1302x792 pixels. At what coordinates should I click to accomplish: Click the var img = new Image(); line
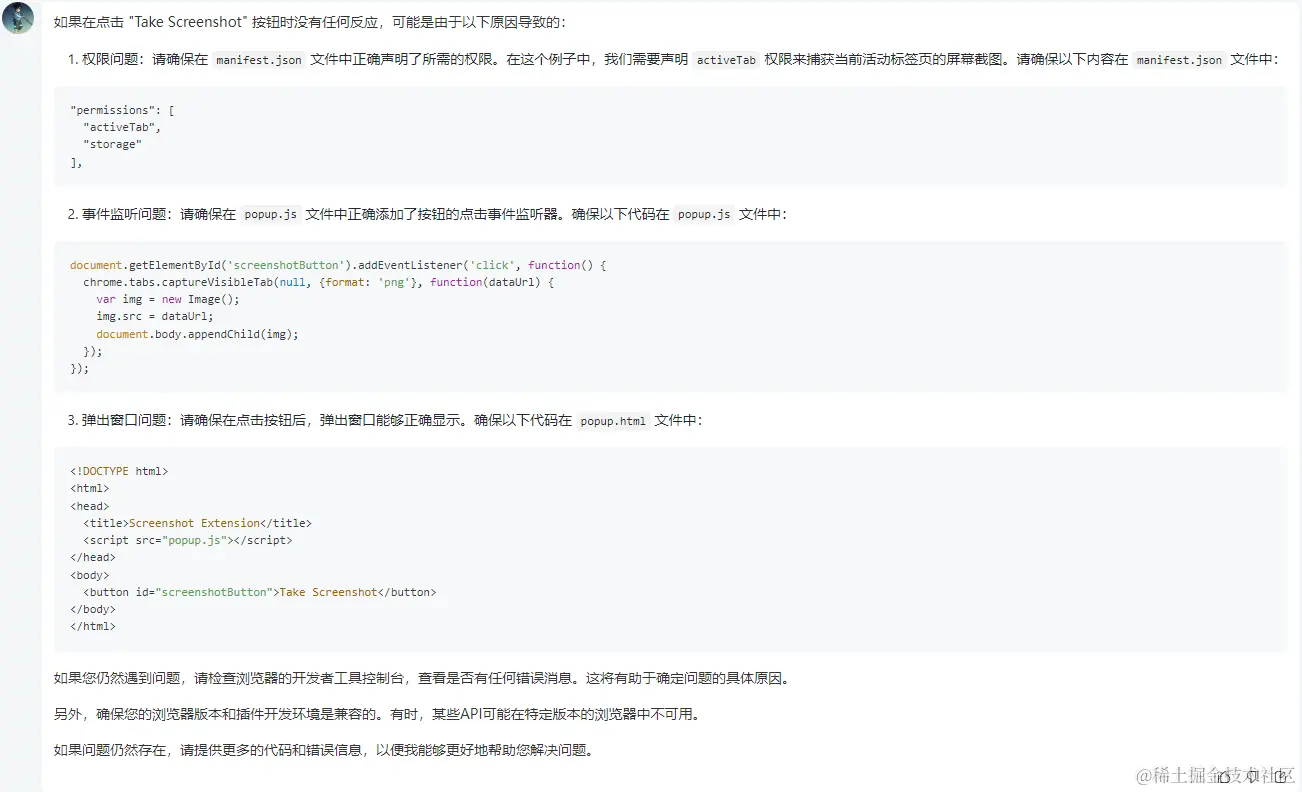click(168, 299)
